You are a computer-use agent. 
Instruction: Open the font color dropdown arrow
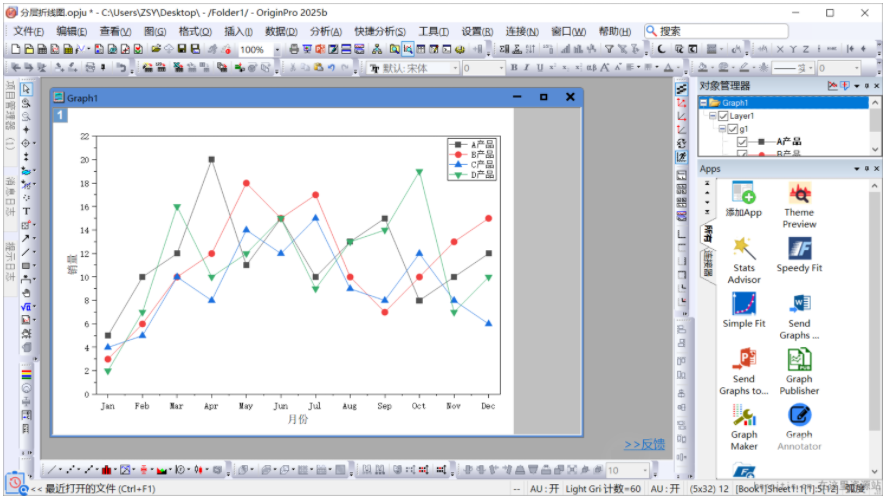[x=677, y=68]
